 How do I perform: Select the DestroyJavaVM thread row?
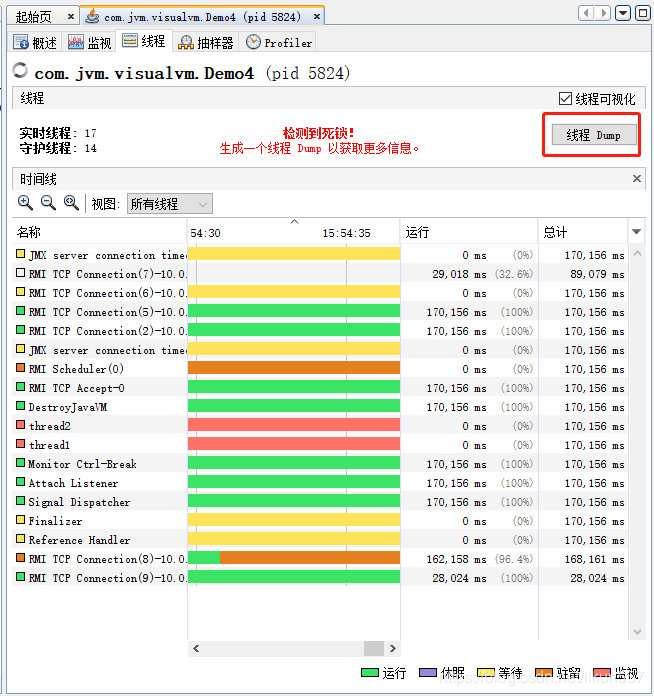coord(320,407)
